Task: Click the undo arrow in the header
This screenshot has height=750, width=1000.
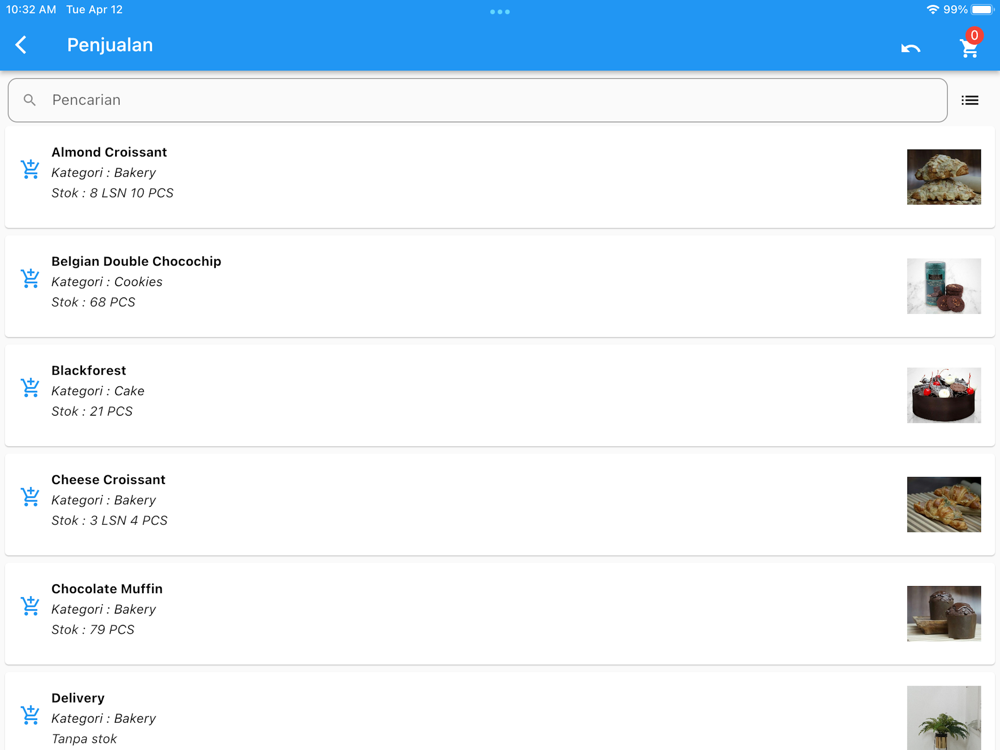Action: tap(910, 48)
